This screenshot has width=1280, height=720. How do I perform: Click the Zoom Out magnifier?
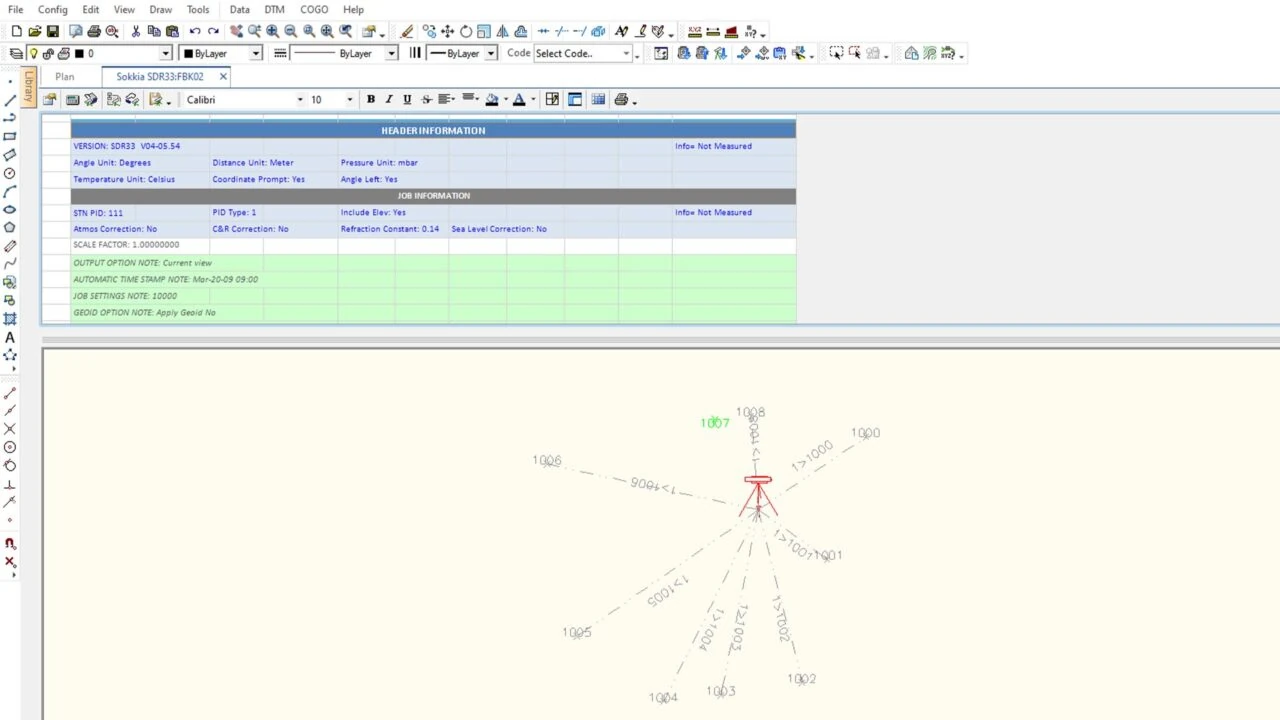(x=290, y=32)
